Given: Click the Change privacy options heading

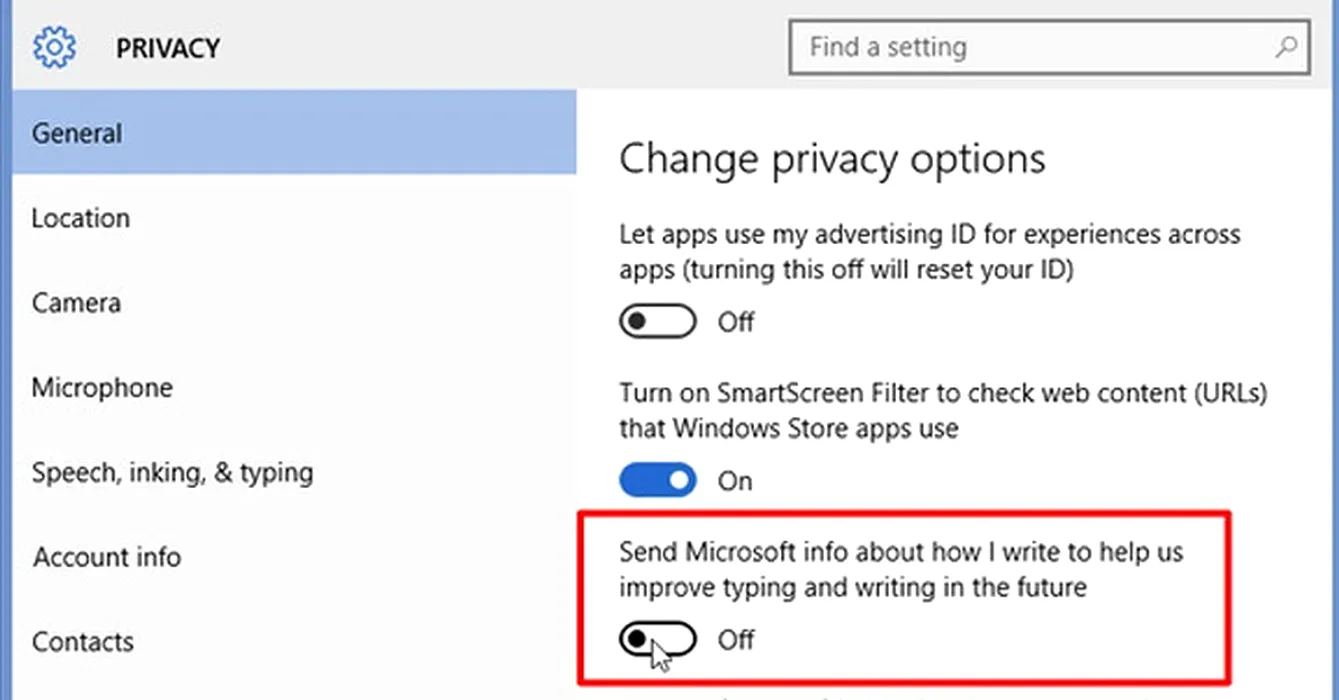Looking at the screenshot, I should (x=832, y=159).
